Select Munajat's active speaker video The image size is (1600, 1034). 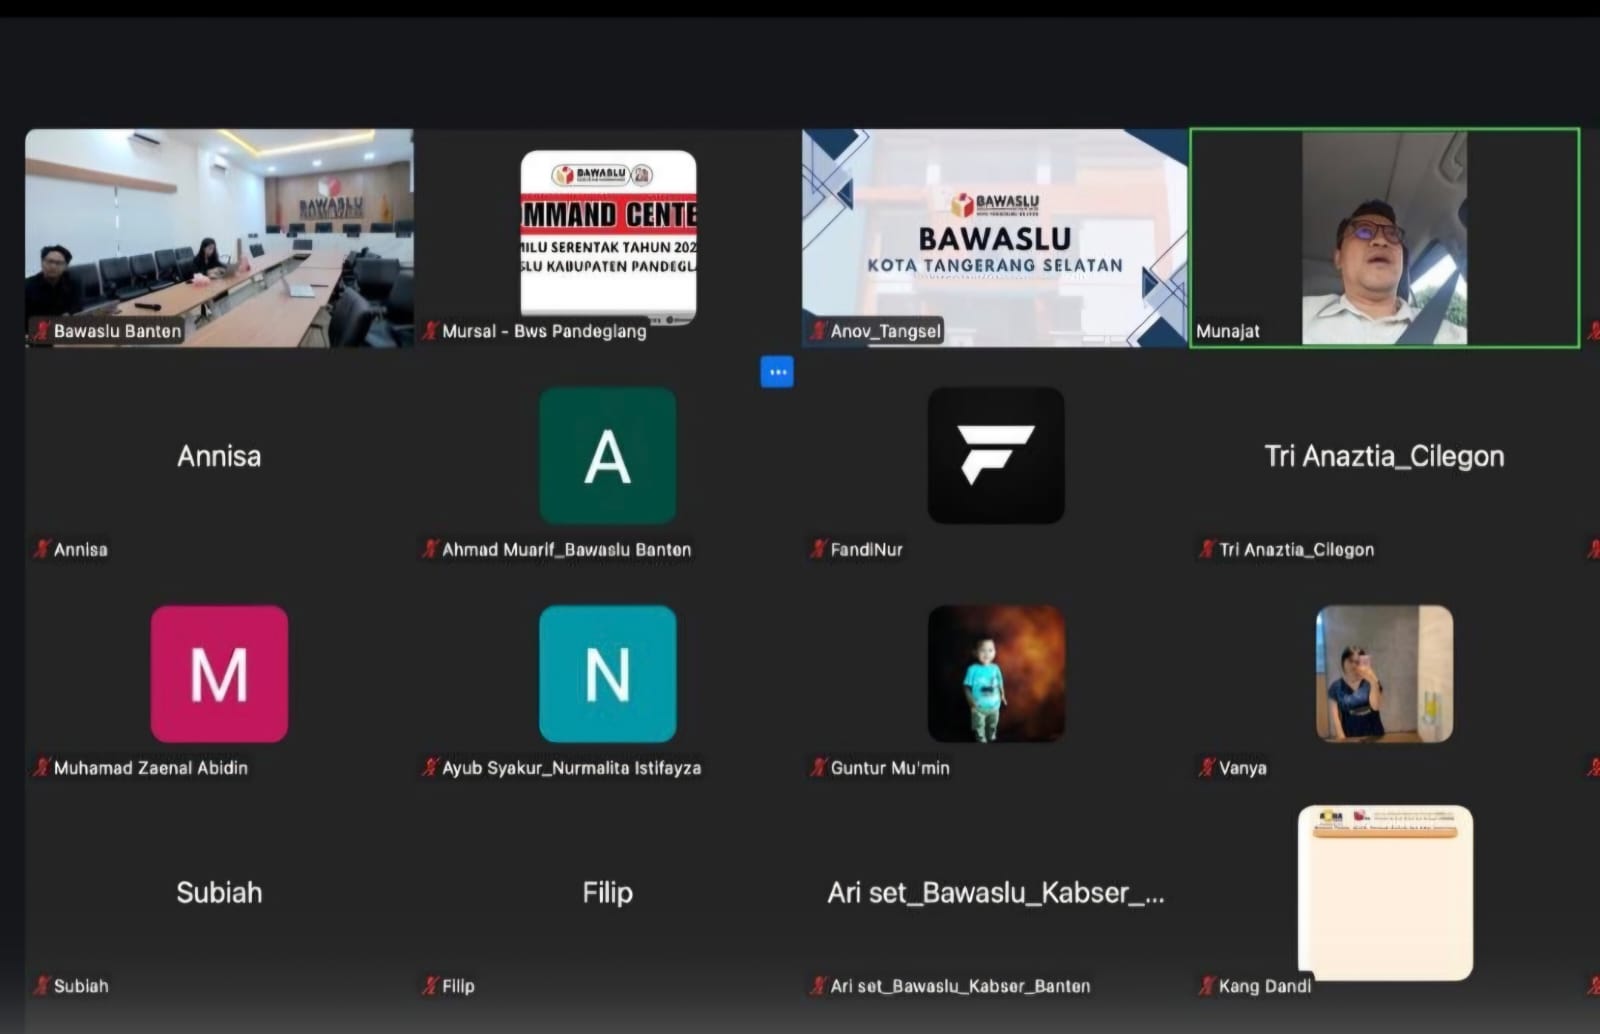[x=1385, y=238]
